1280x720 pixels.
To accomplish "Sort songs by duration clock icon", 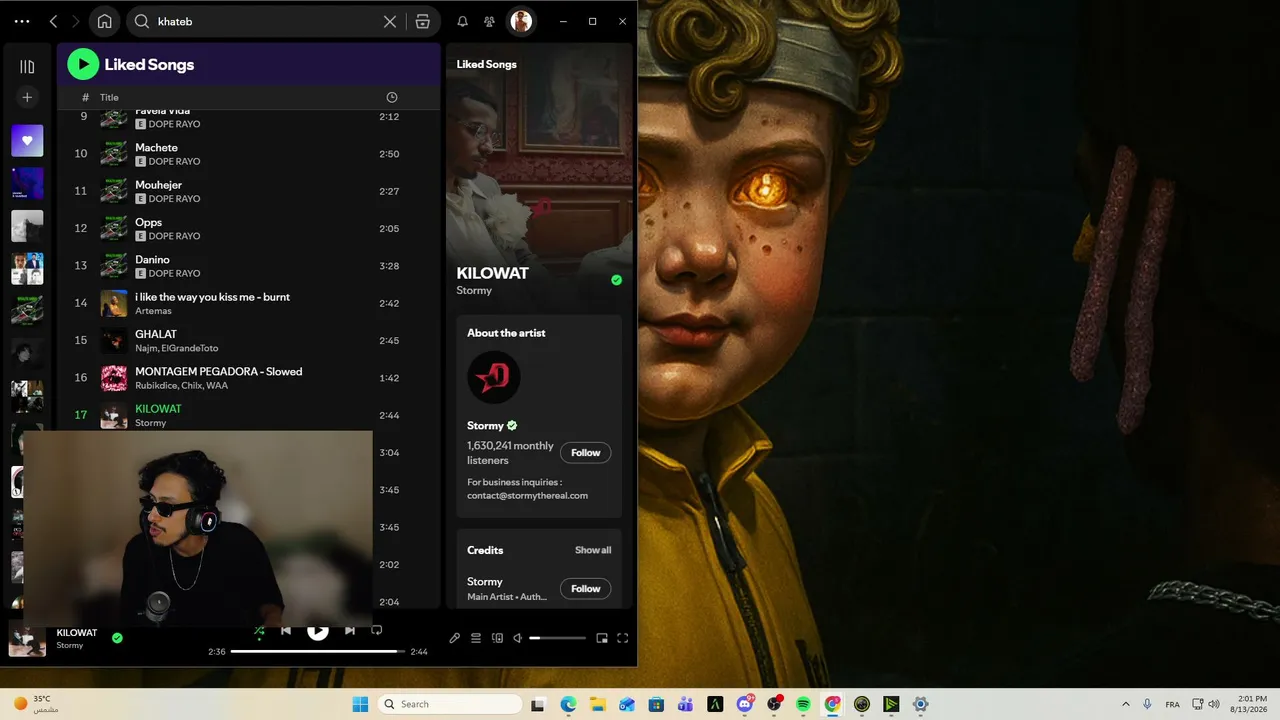I will click(x=392, y=97).
